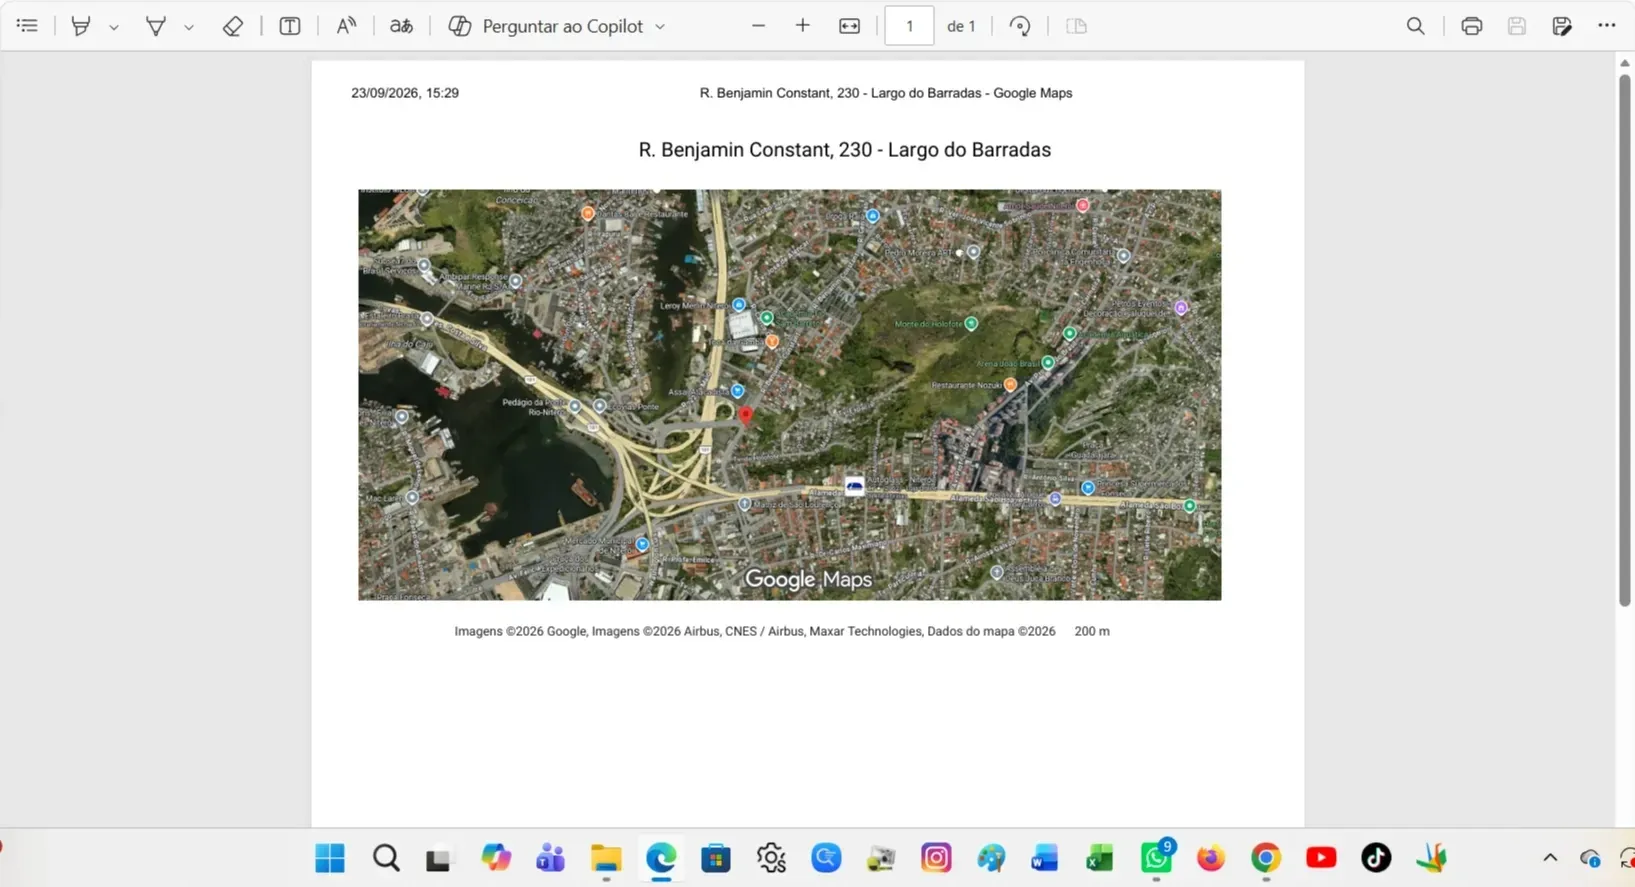1635x887 pixels.
Task: Open TikTok from taskbar
Action: tap(1376, 858)
